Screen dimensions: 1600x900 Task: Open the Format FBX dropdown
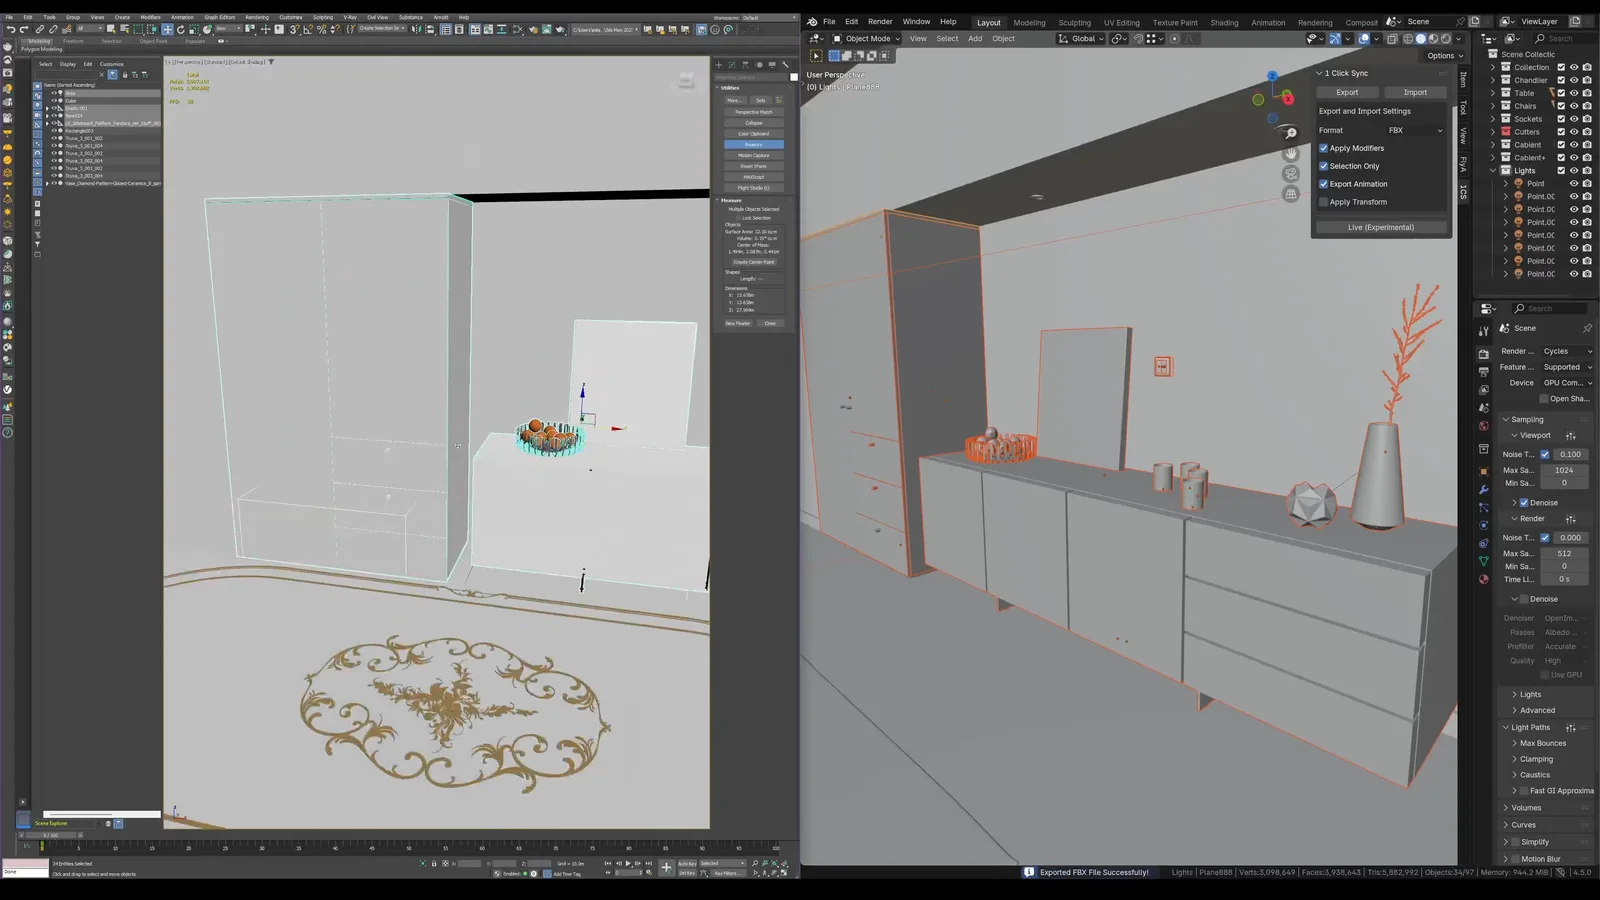[x=1414, y=130]
